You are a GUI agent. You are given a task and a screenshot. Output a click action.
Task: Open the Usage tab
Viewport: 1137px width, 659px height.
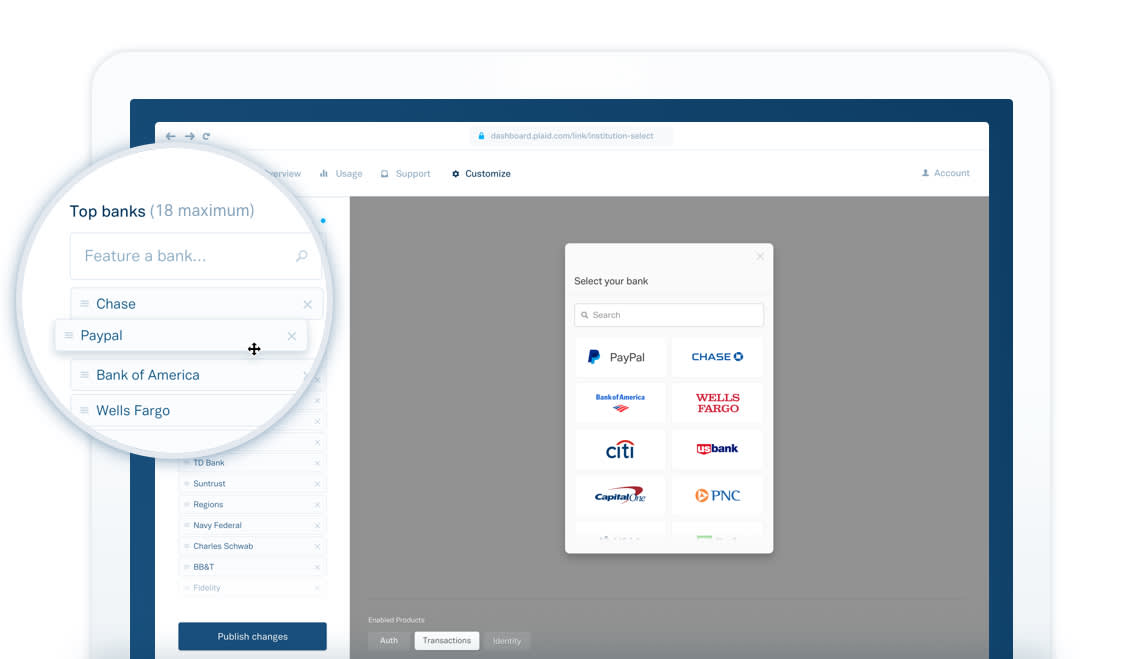[x=341, y=174]
